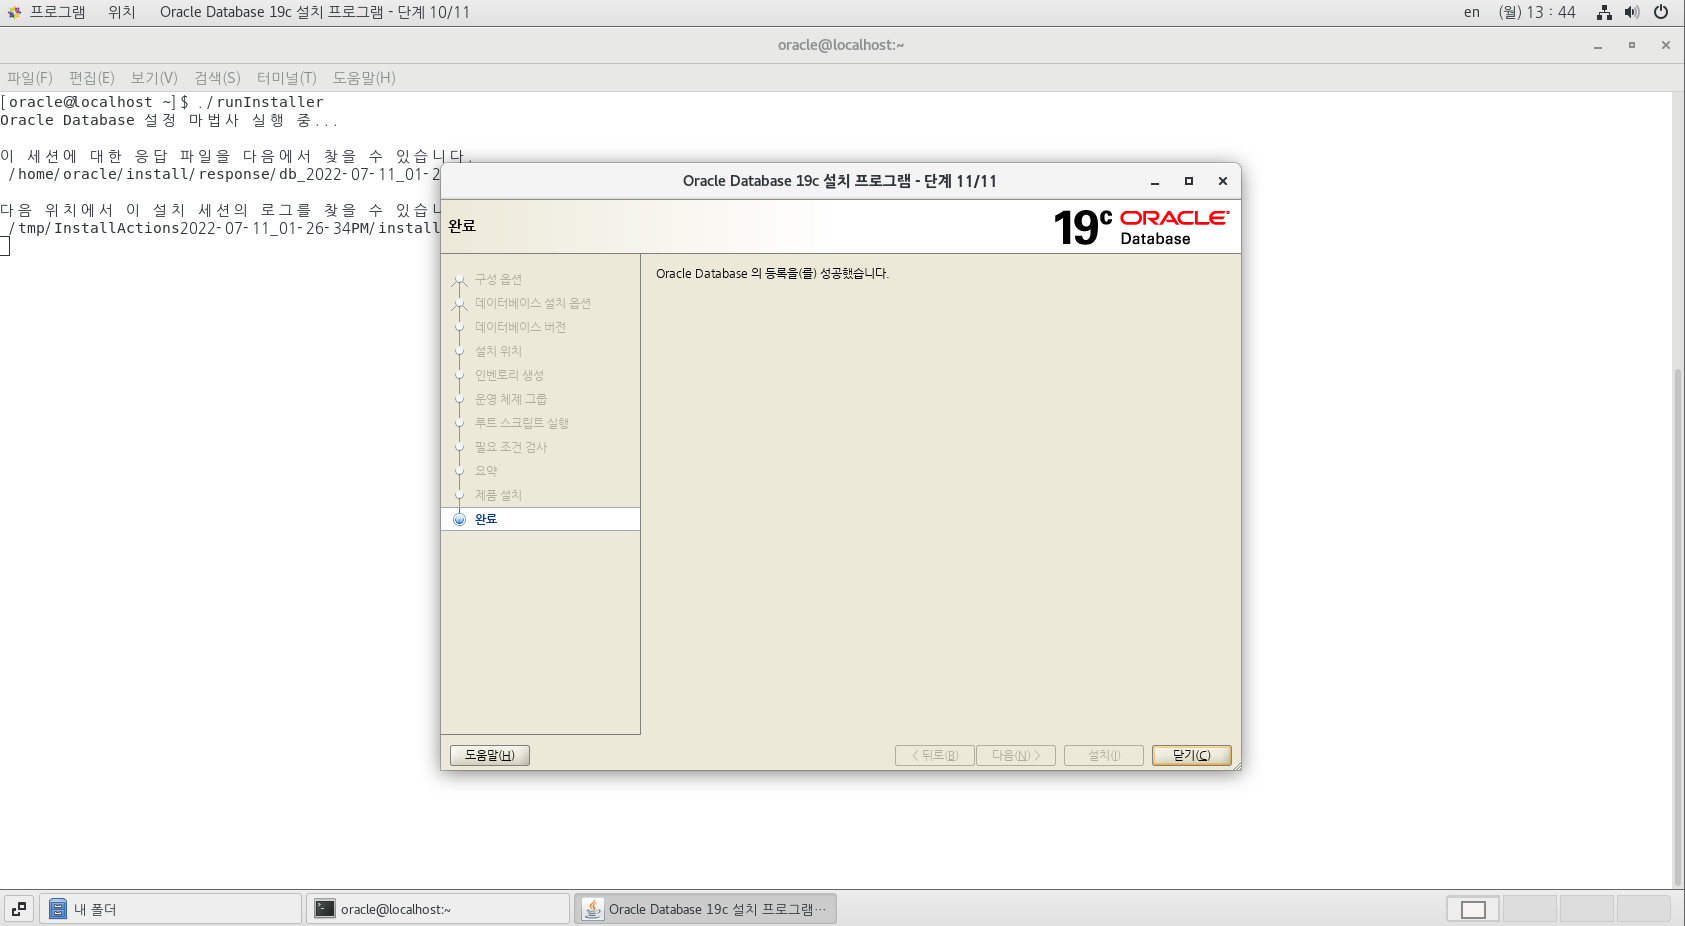The height and width of the screenshot is (926, 1685).
Task: Click the Oracle installer title in top panel
Action: pos(314,12)
